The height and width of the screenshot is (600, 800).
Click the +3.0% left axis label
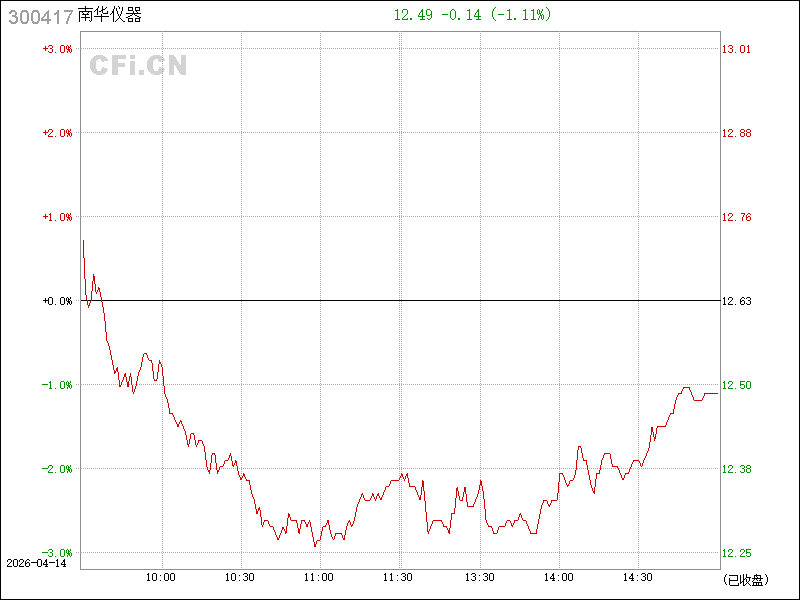(x=56, y=49)
